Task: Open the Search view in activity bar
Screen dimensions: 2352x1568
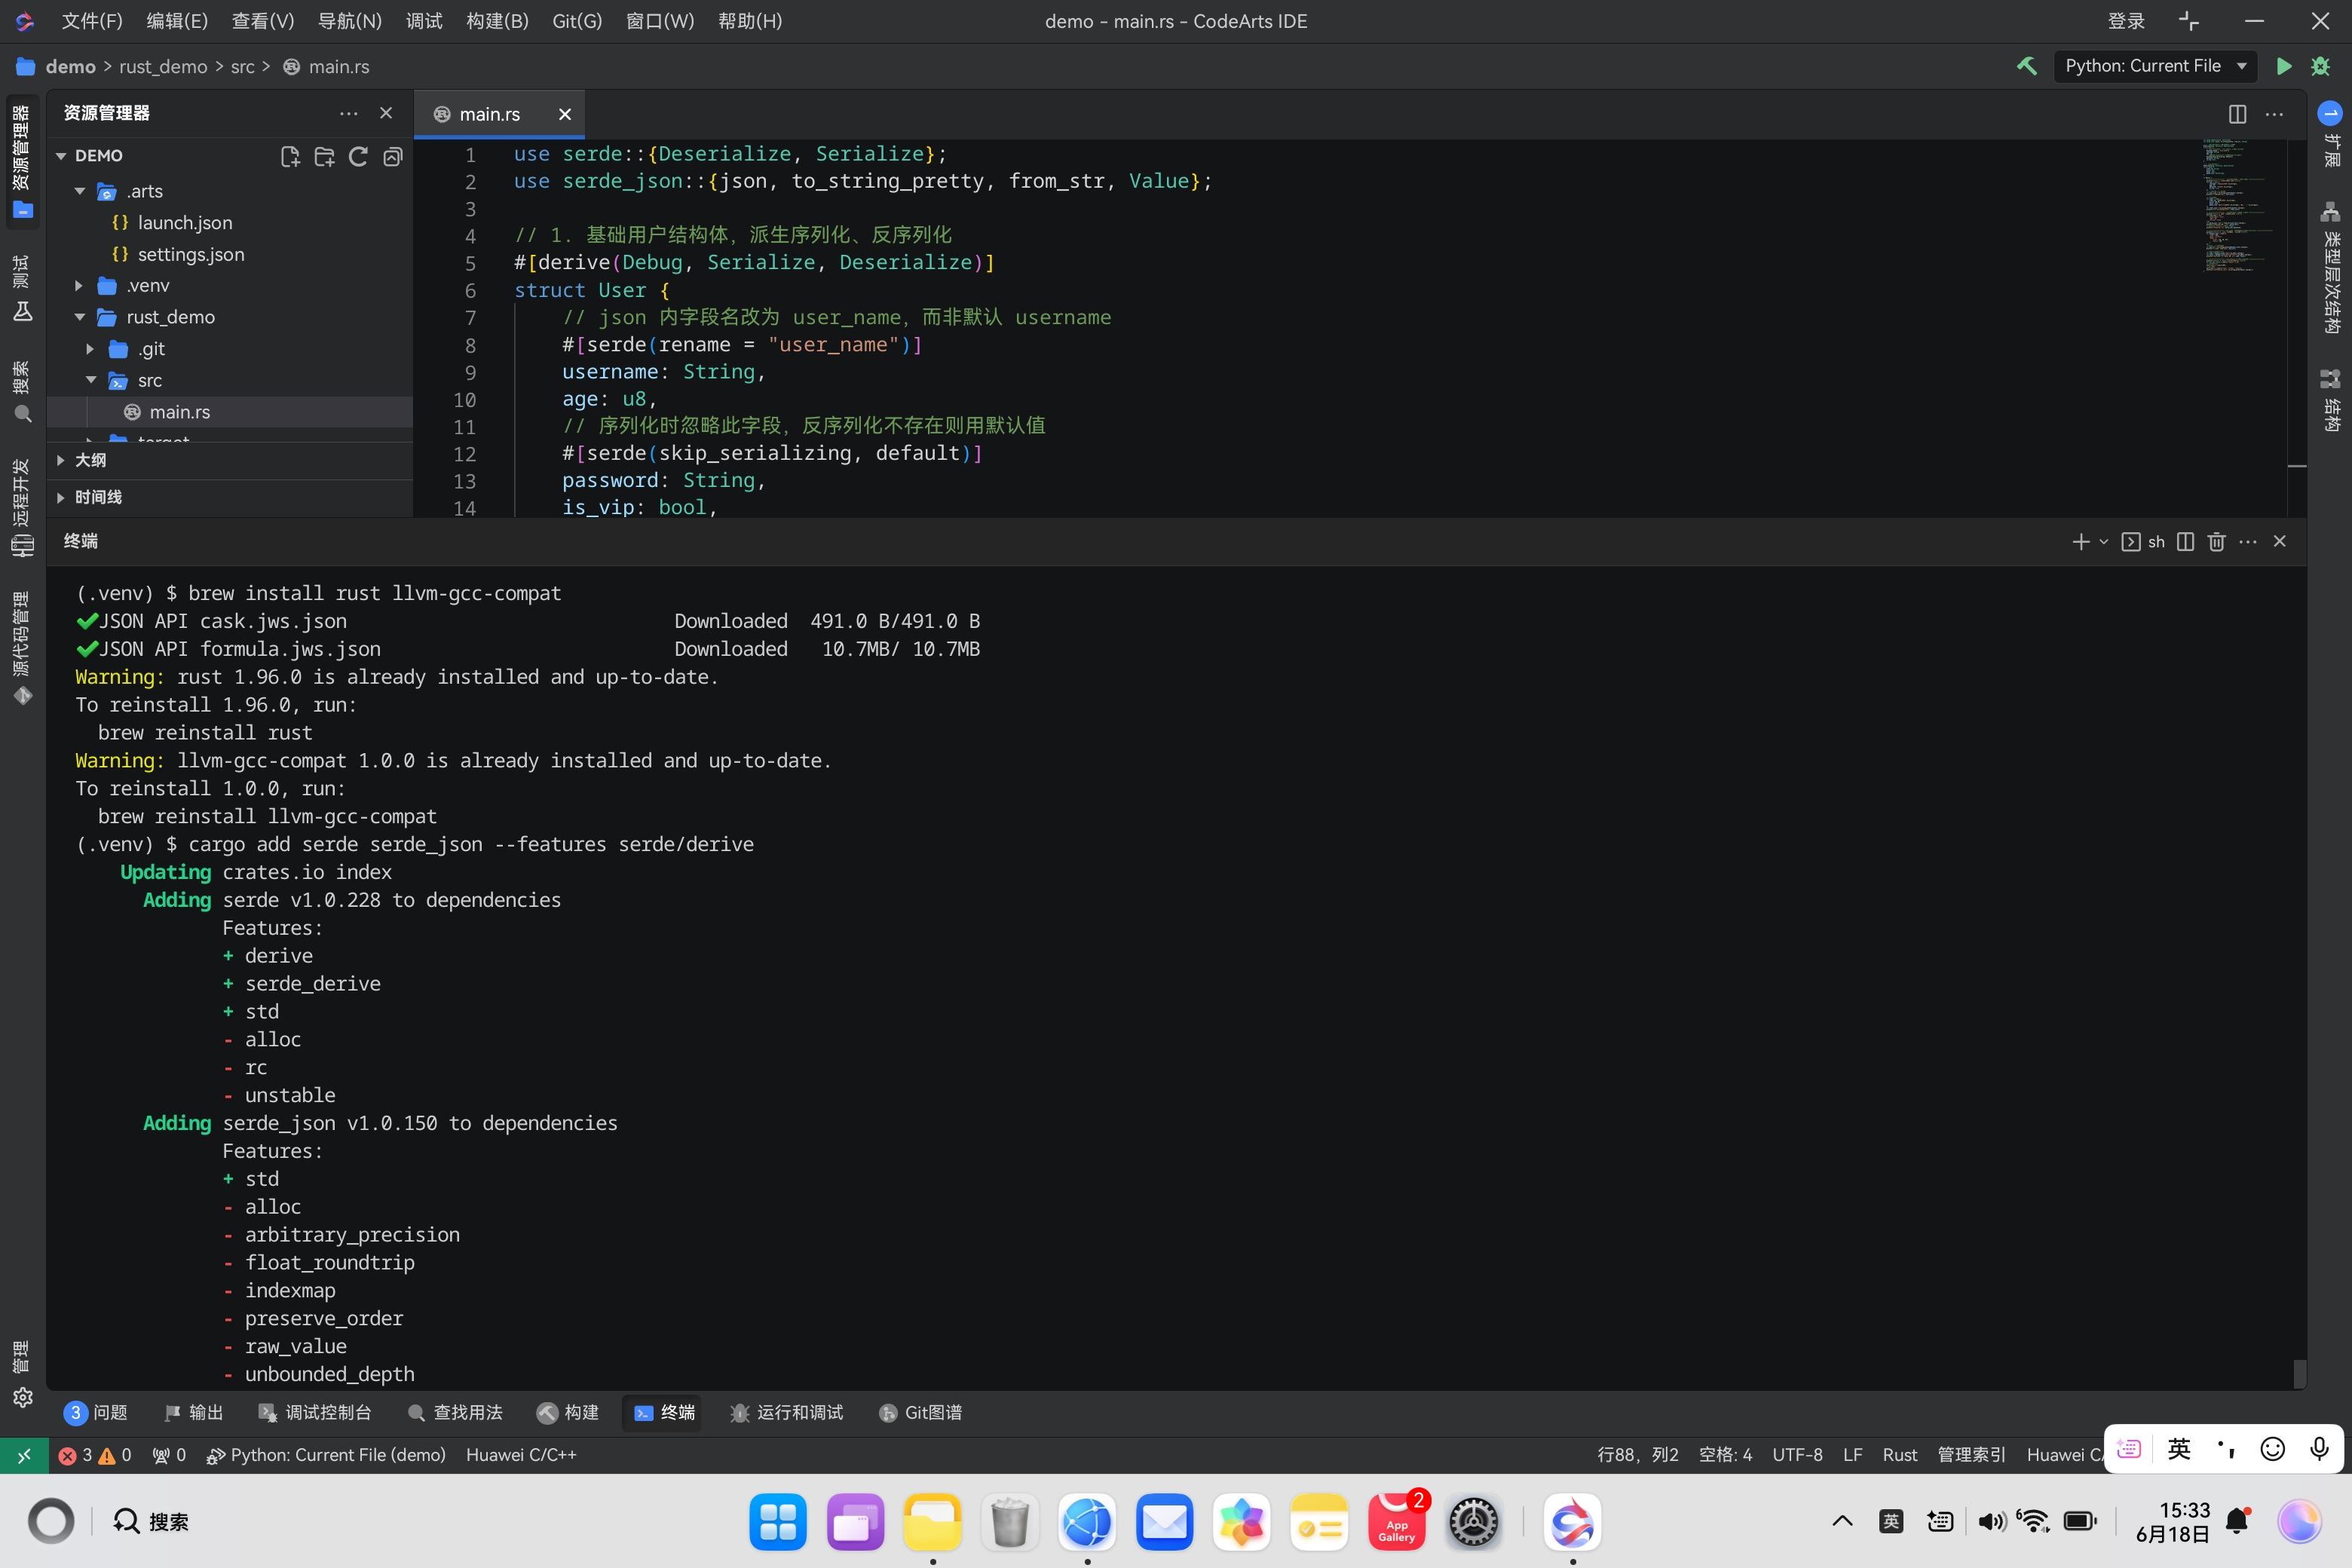Action: point(22,392)
